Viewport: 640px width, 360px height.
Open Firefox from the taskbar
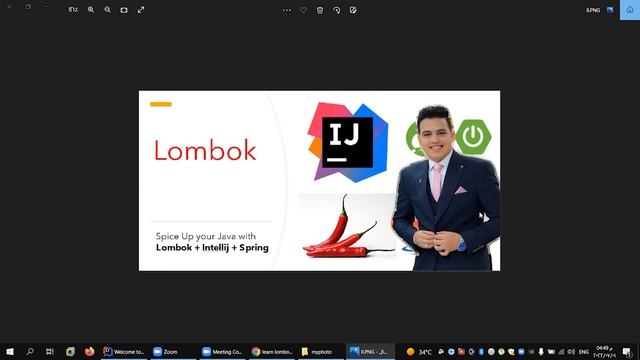click(89, 351)
